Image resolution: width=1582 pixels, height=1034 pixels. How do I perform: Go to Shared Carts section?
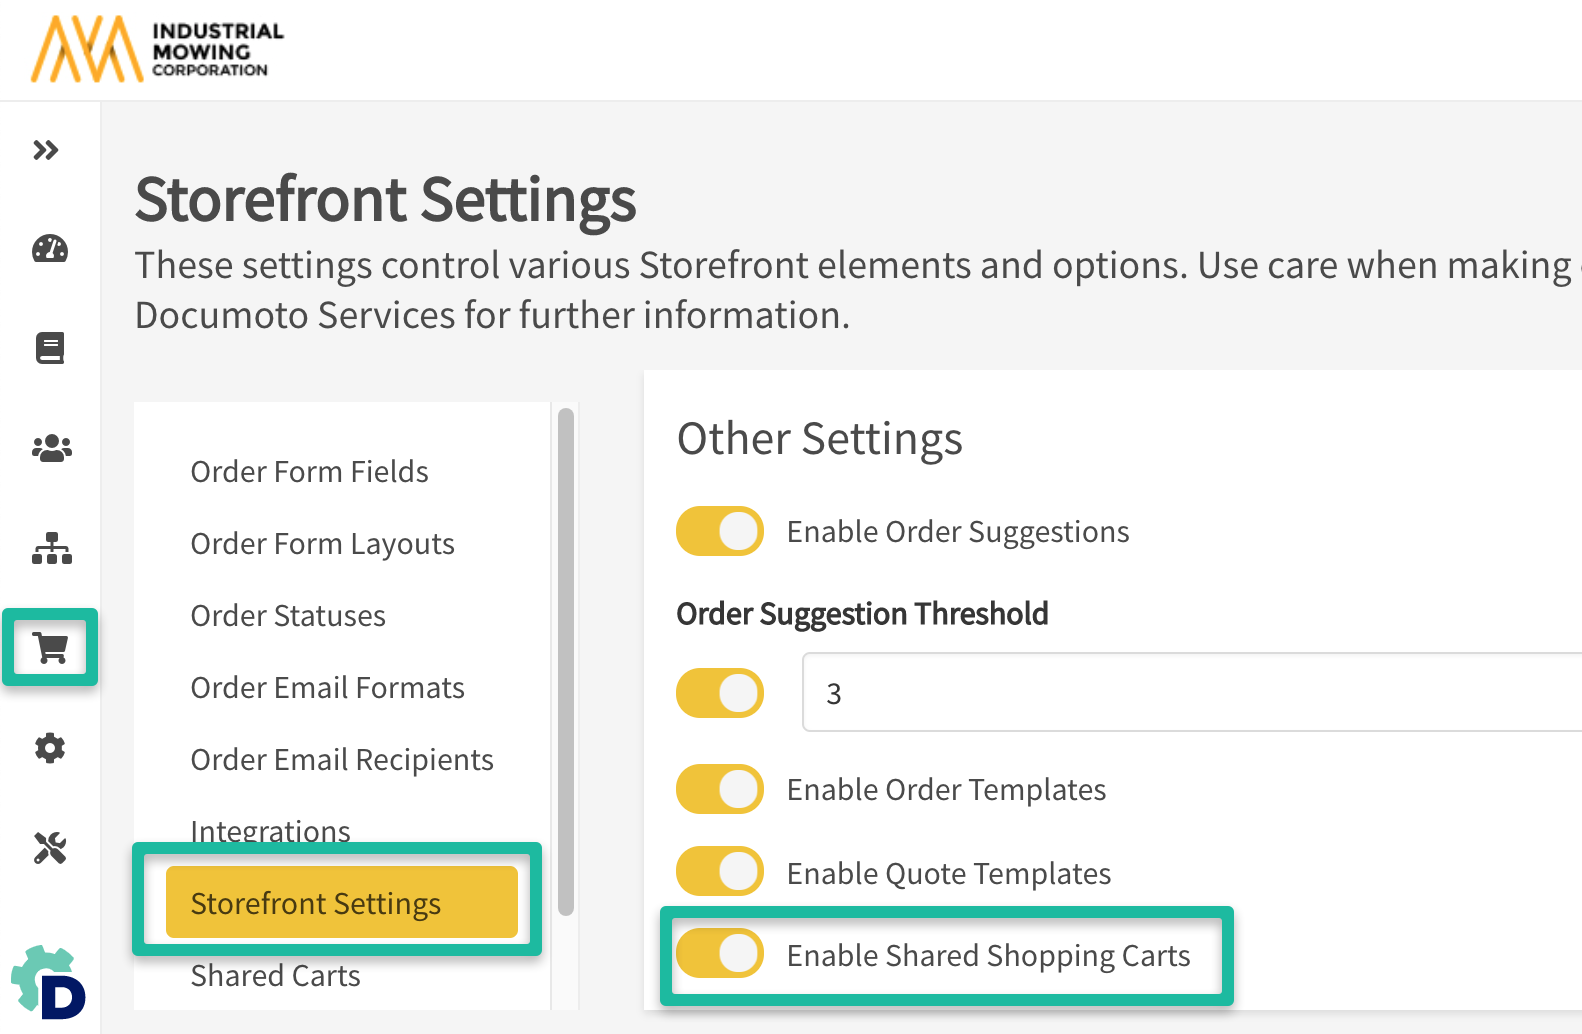tap(275, 976)
